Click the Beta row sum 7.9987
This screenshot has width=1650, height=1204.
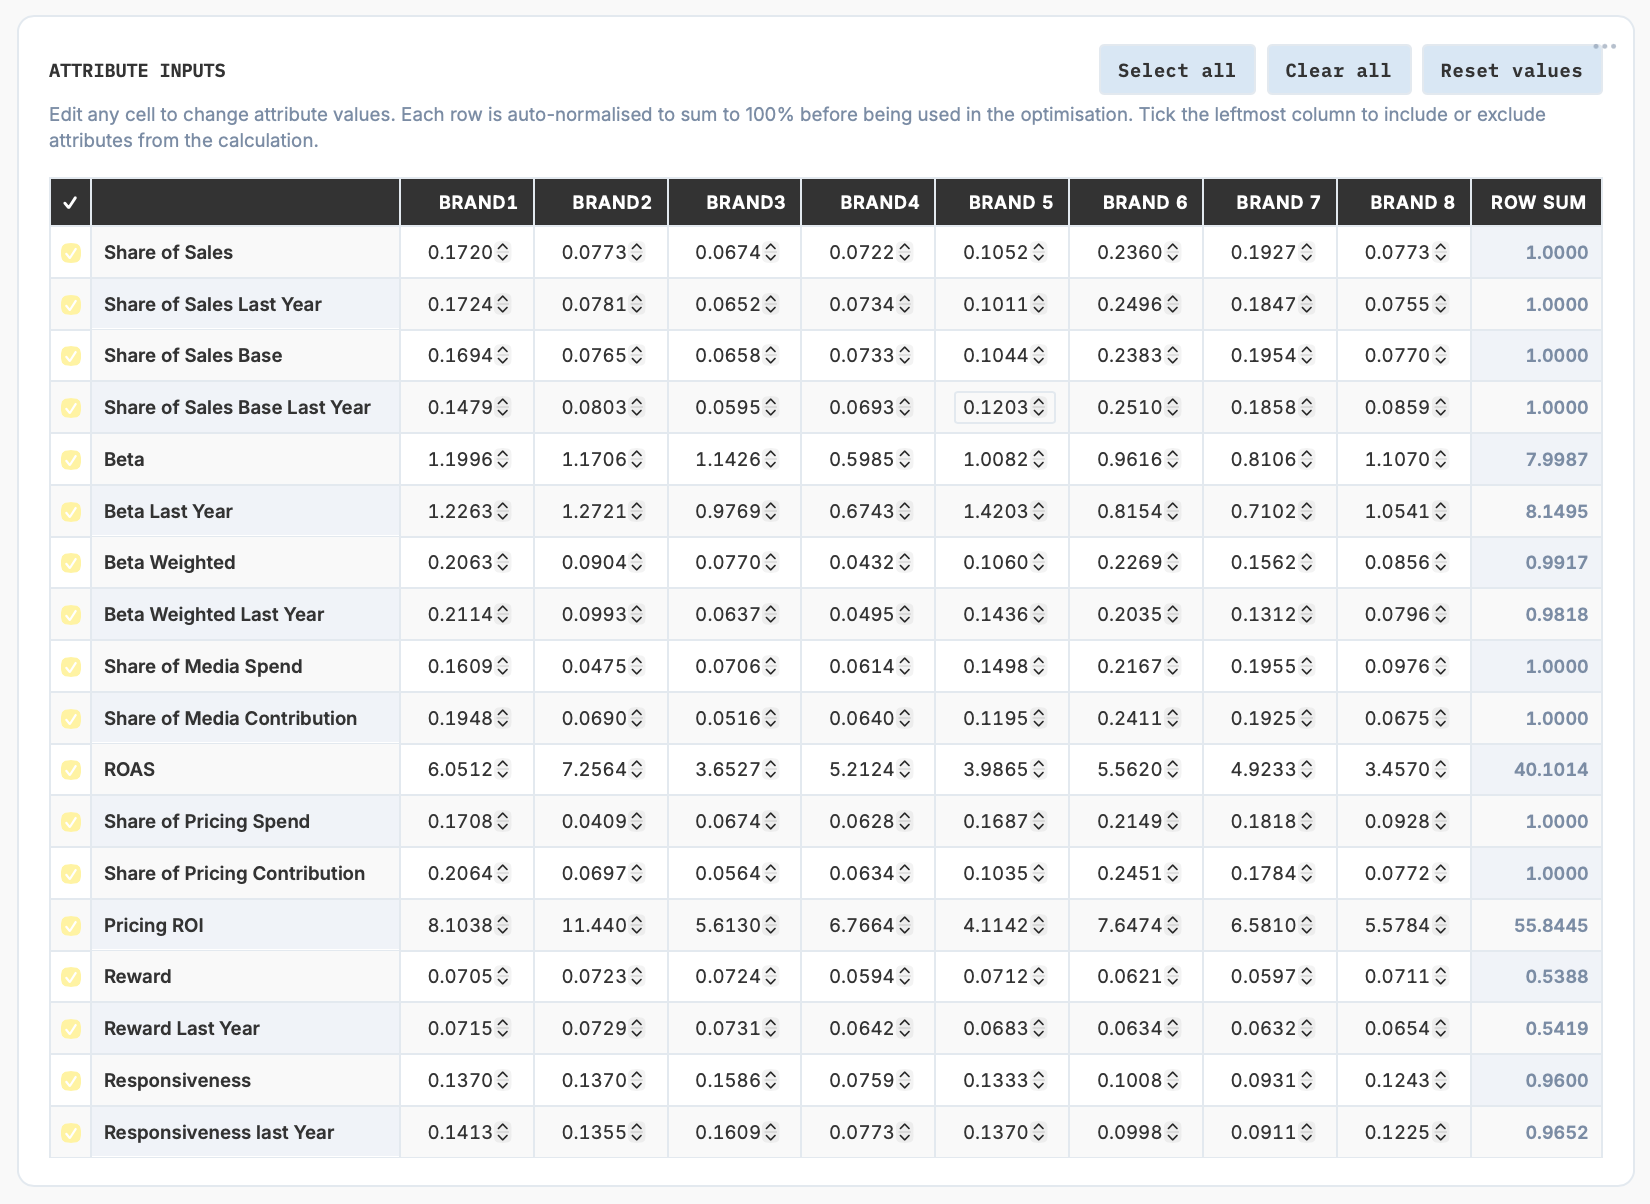tap(1556, 460)
